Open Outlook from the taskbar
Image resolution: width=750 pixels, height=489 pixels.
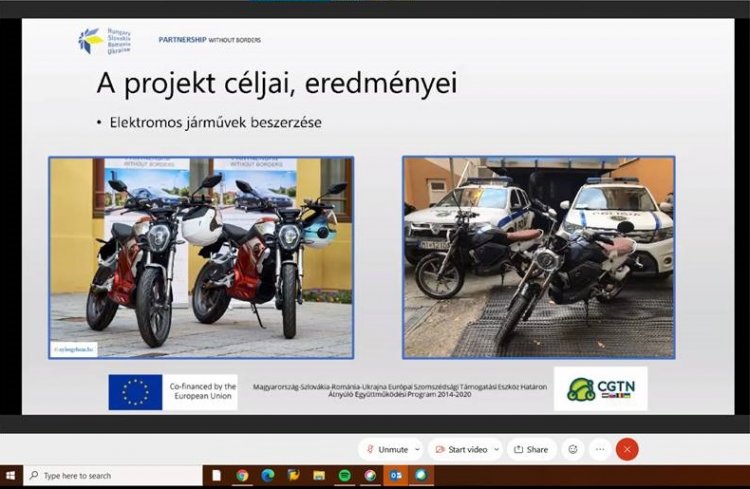click(x=395, y=476)
